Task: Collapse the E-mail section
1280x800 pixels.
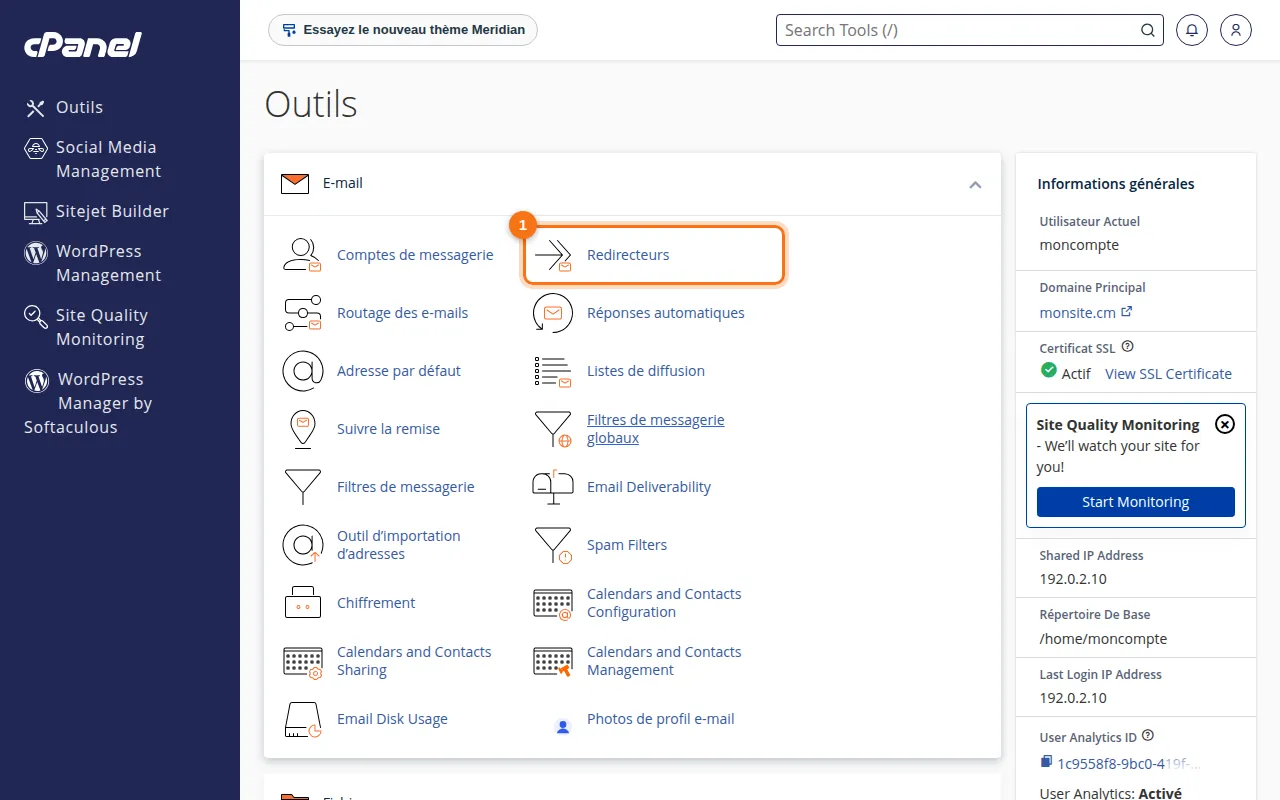Action: coord(975,184)
